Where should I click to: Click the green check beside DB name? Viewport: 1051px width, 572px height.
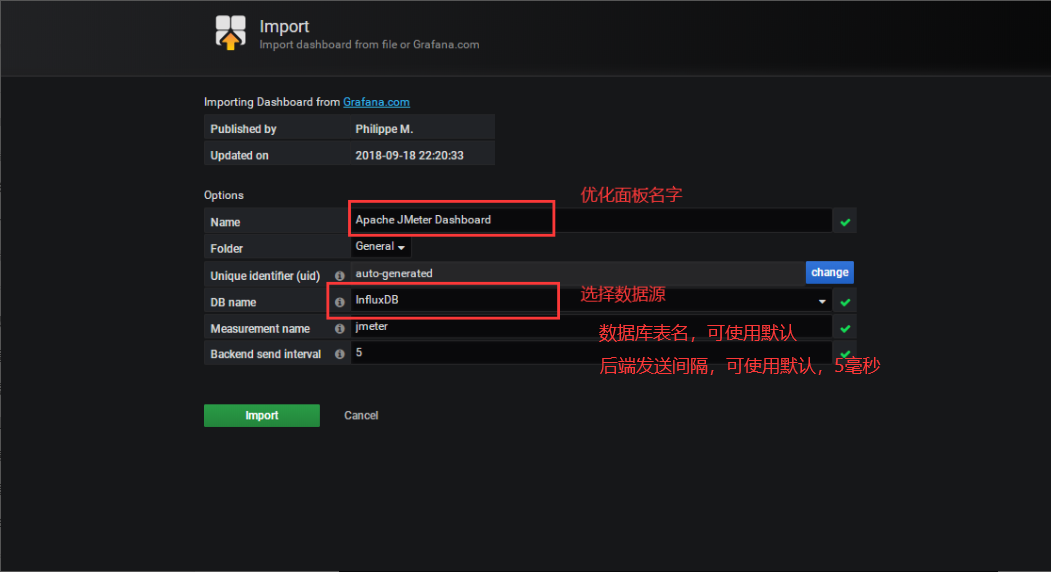(x=845, y=302)
